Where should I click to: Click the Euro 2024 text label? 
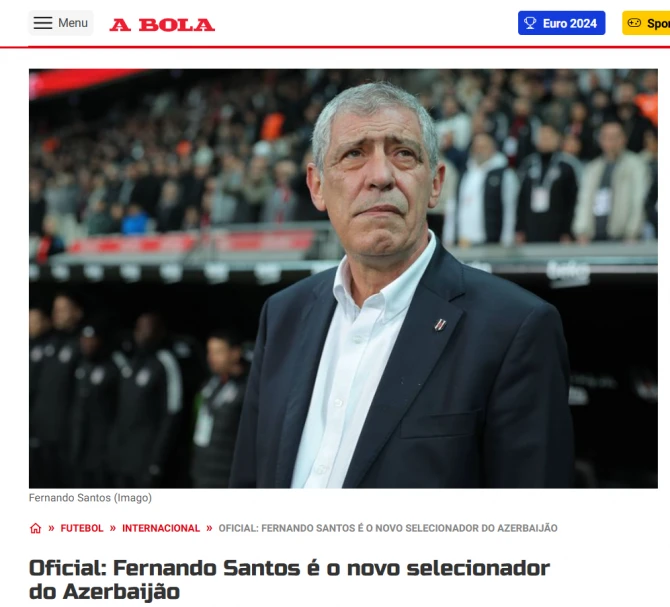tap(570, 23)
